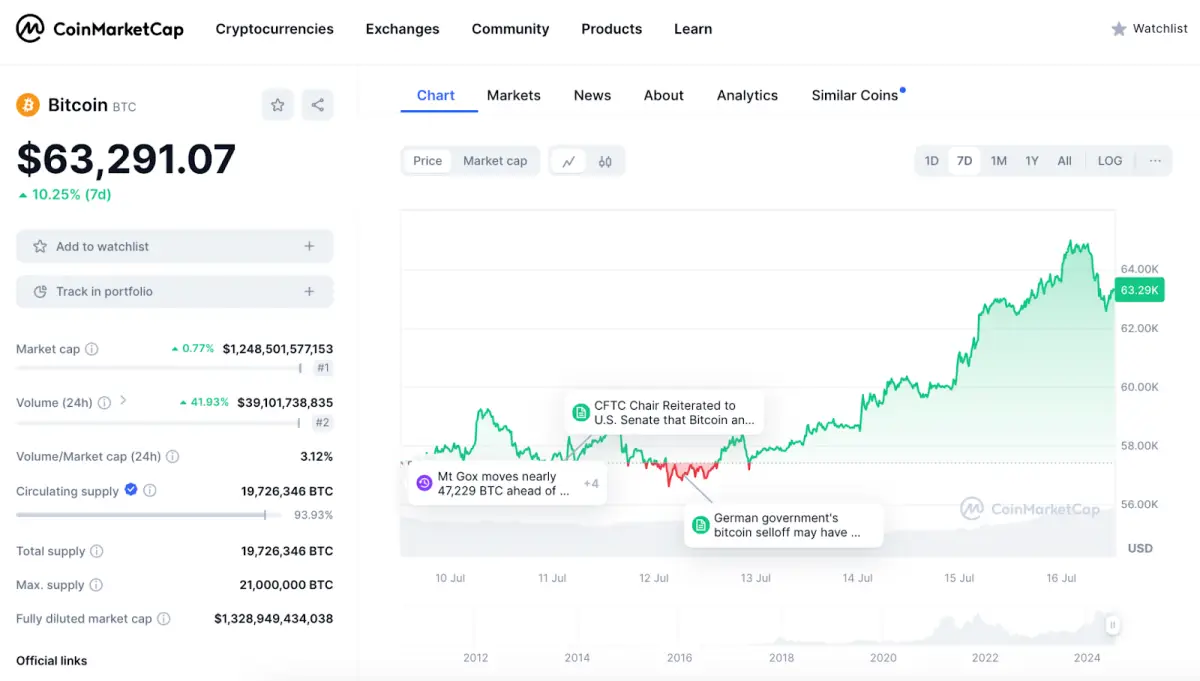The width and height of the screenshot is (1200, 681).
Task: Switch to line chart view icon
Action: tap(569, 161)
